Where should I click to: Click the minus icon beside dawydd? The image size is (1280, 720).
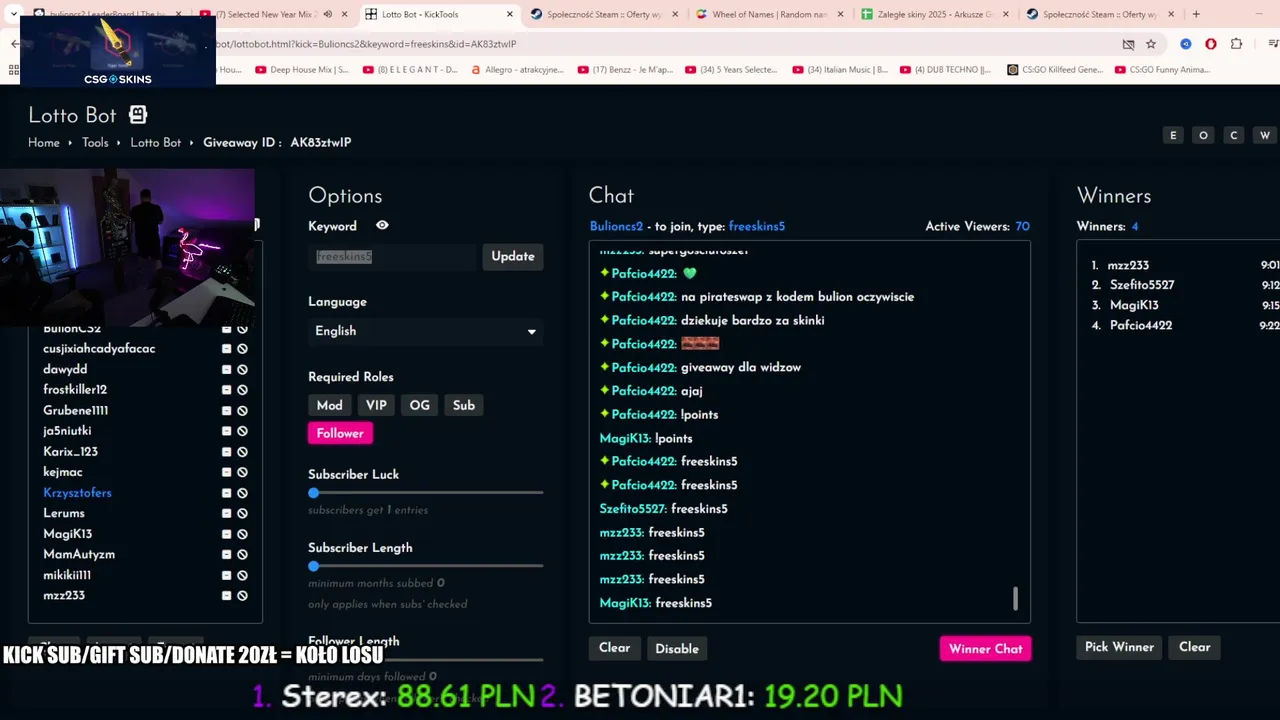(227, 370)
